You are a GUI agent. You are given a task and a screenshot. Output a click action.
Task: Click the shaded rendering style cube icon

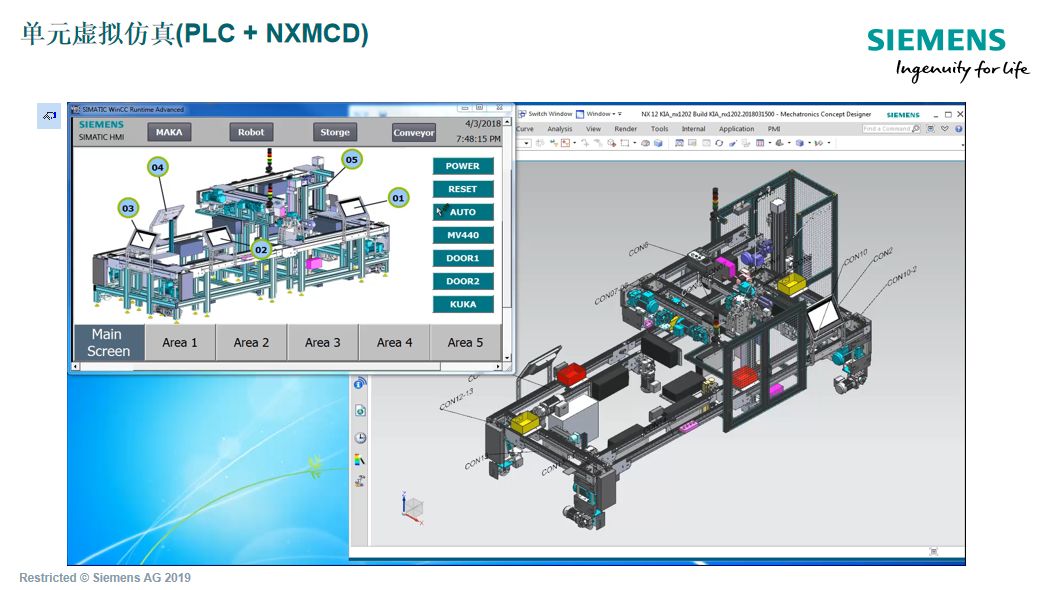pyautogui.click(x=800, y=143)
